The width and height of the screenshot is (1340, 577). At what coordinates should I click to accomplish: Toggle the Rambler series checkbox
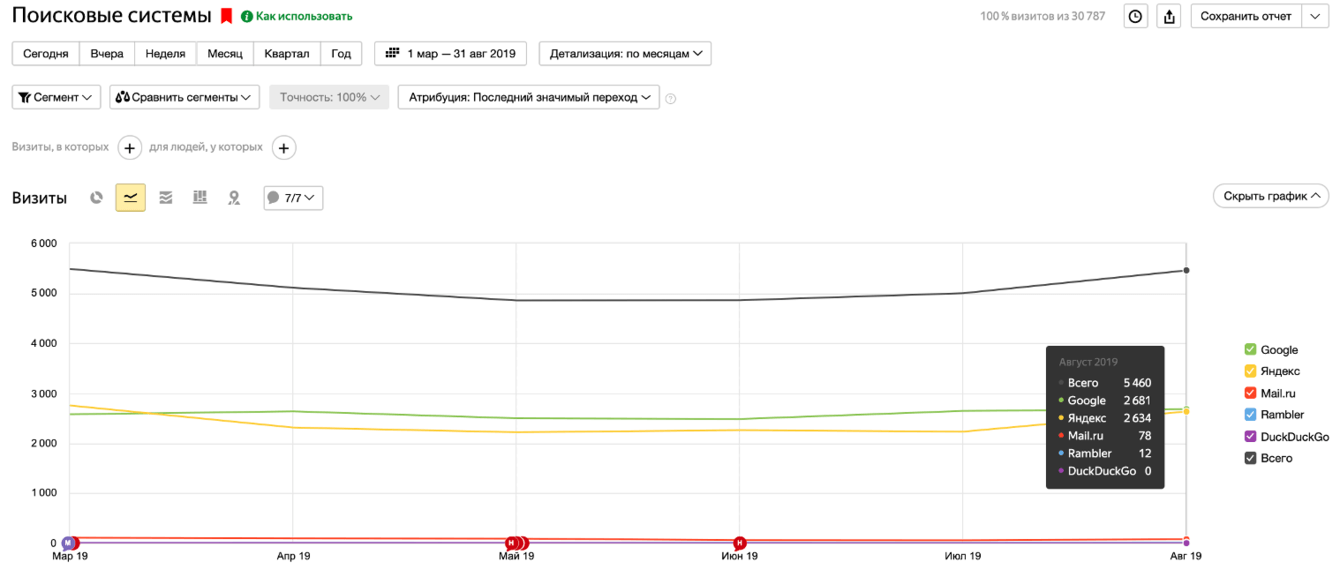(x=1250, y=414)
